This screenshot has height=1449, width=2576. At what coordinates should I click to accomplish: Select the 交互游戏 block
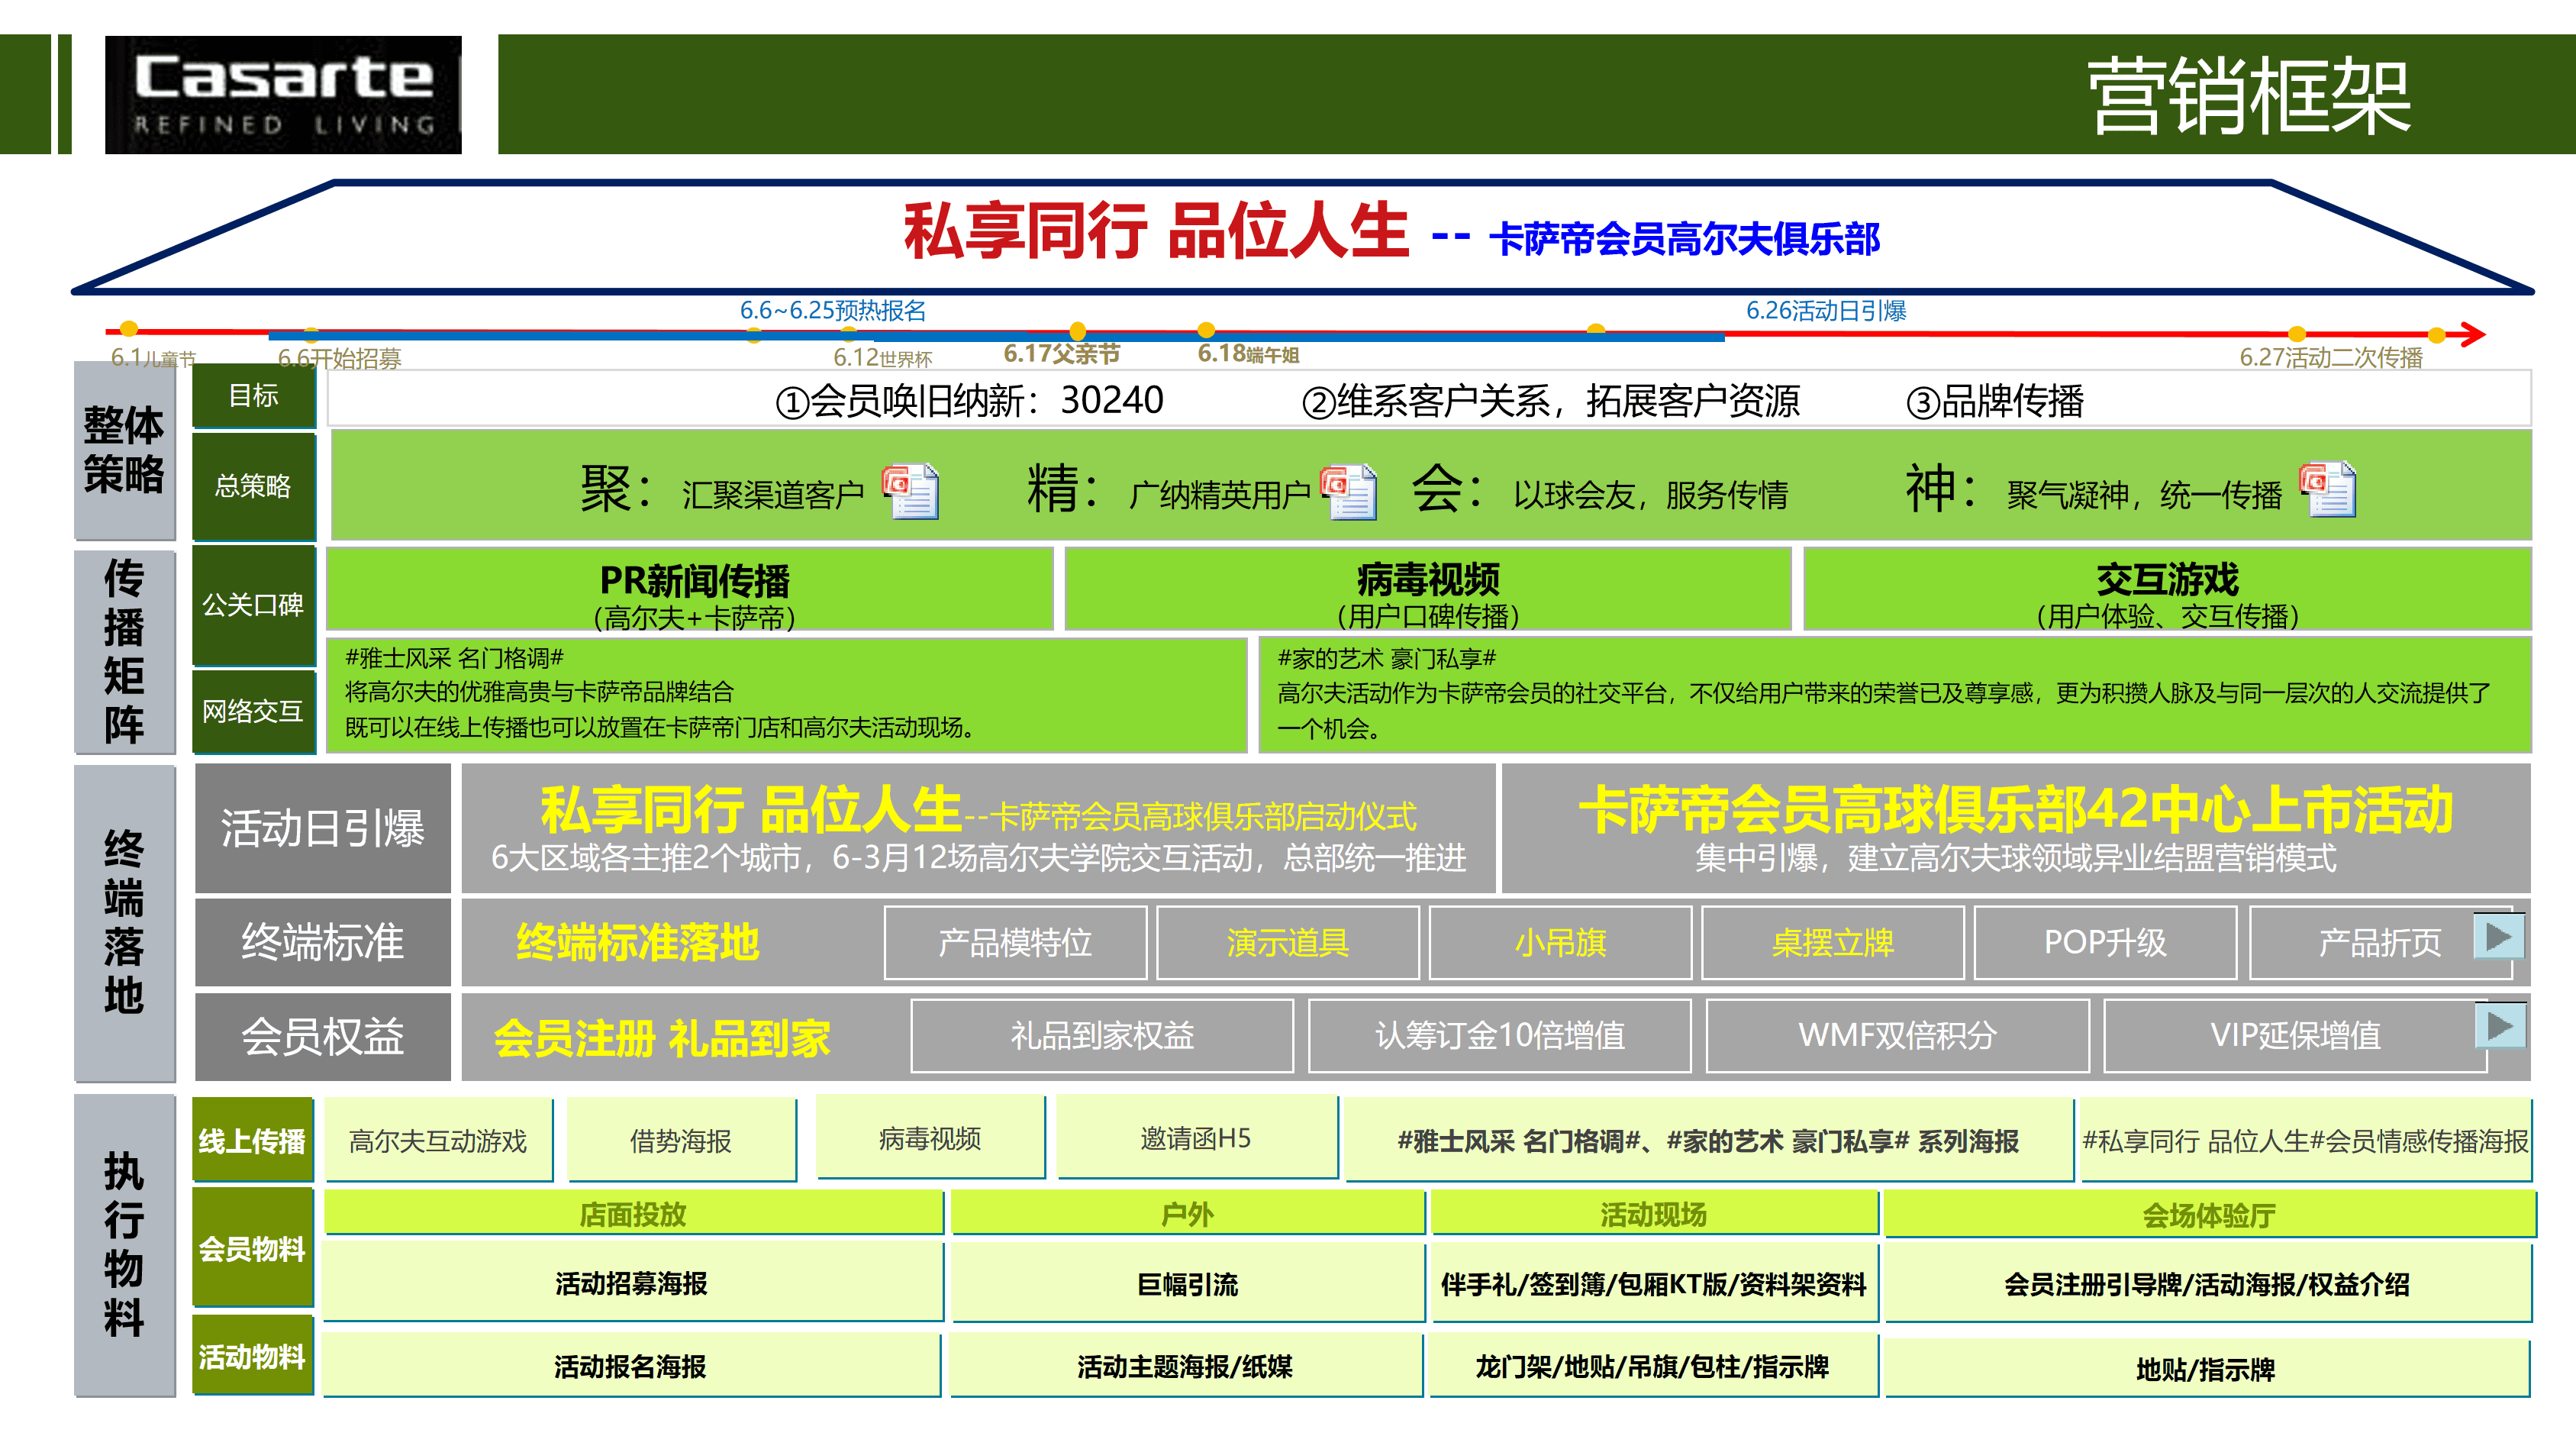2167,589
